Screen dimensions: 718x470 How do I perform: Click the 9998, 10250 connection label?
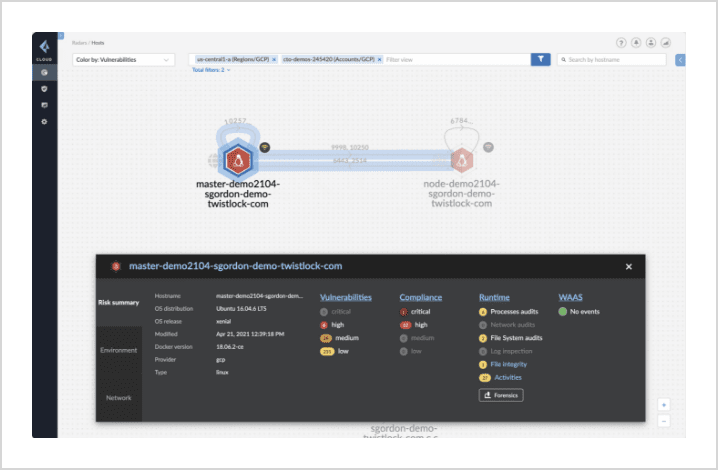pyautogui.click(x=350, y=148)
